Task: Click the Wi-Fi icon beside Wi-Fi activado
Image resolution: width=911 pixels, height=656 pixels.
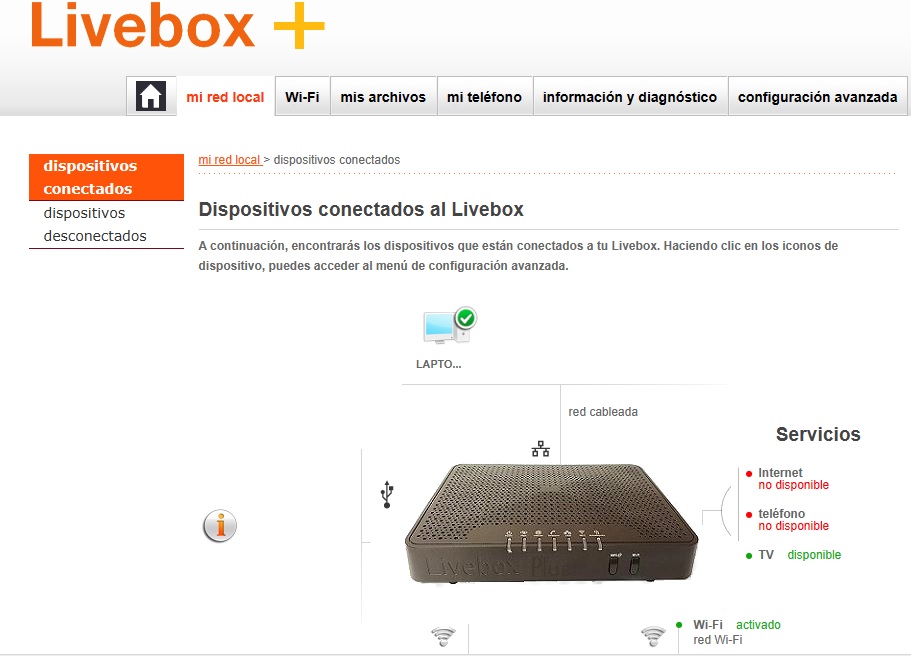Action: [653, 636]
